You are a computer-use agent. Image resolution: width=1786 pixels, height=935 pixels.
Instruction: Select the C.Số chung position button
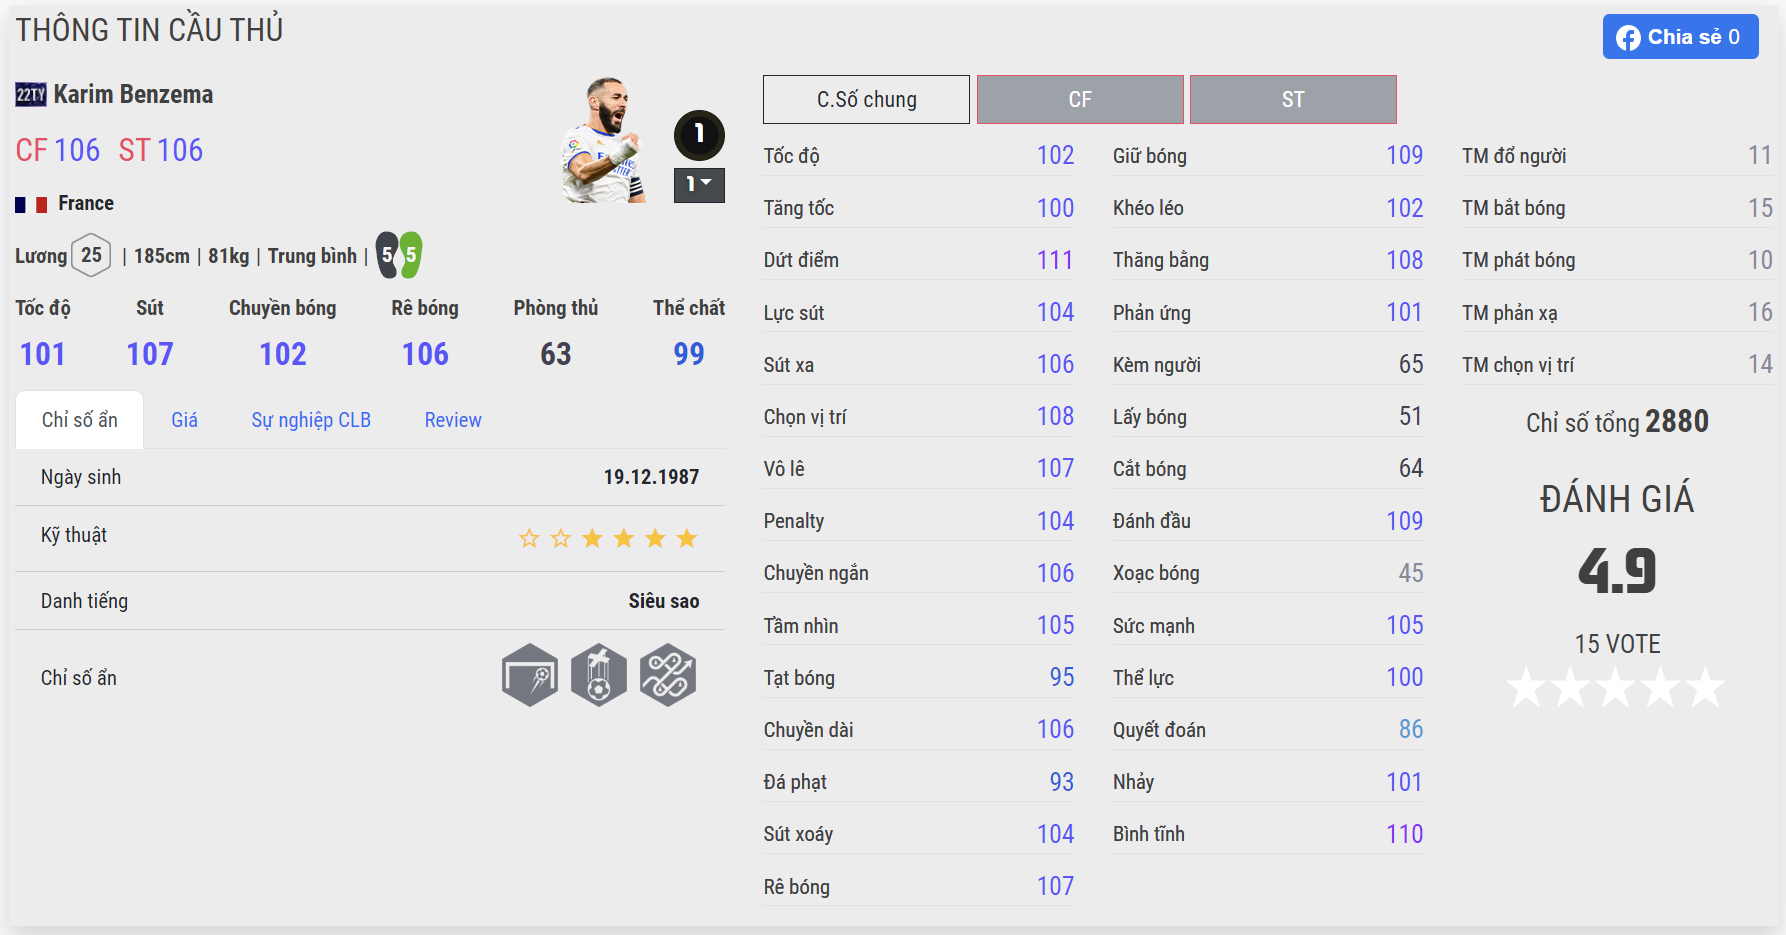[x=866, y=99]
